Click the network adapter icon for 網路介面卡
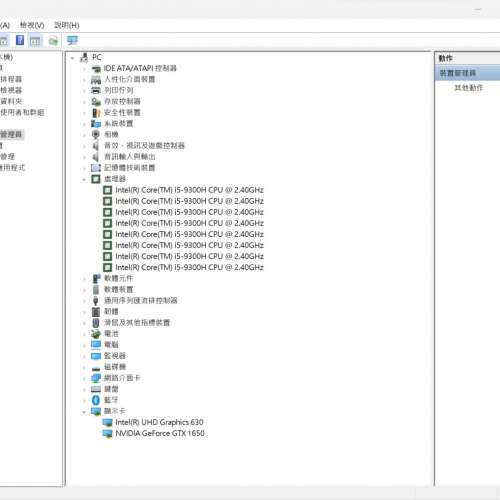This screenshot has width=500, height=500. 96,378
